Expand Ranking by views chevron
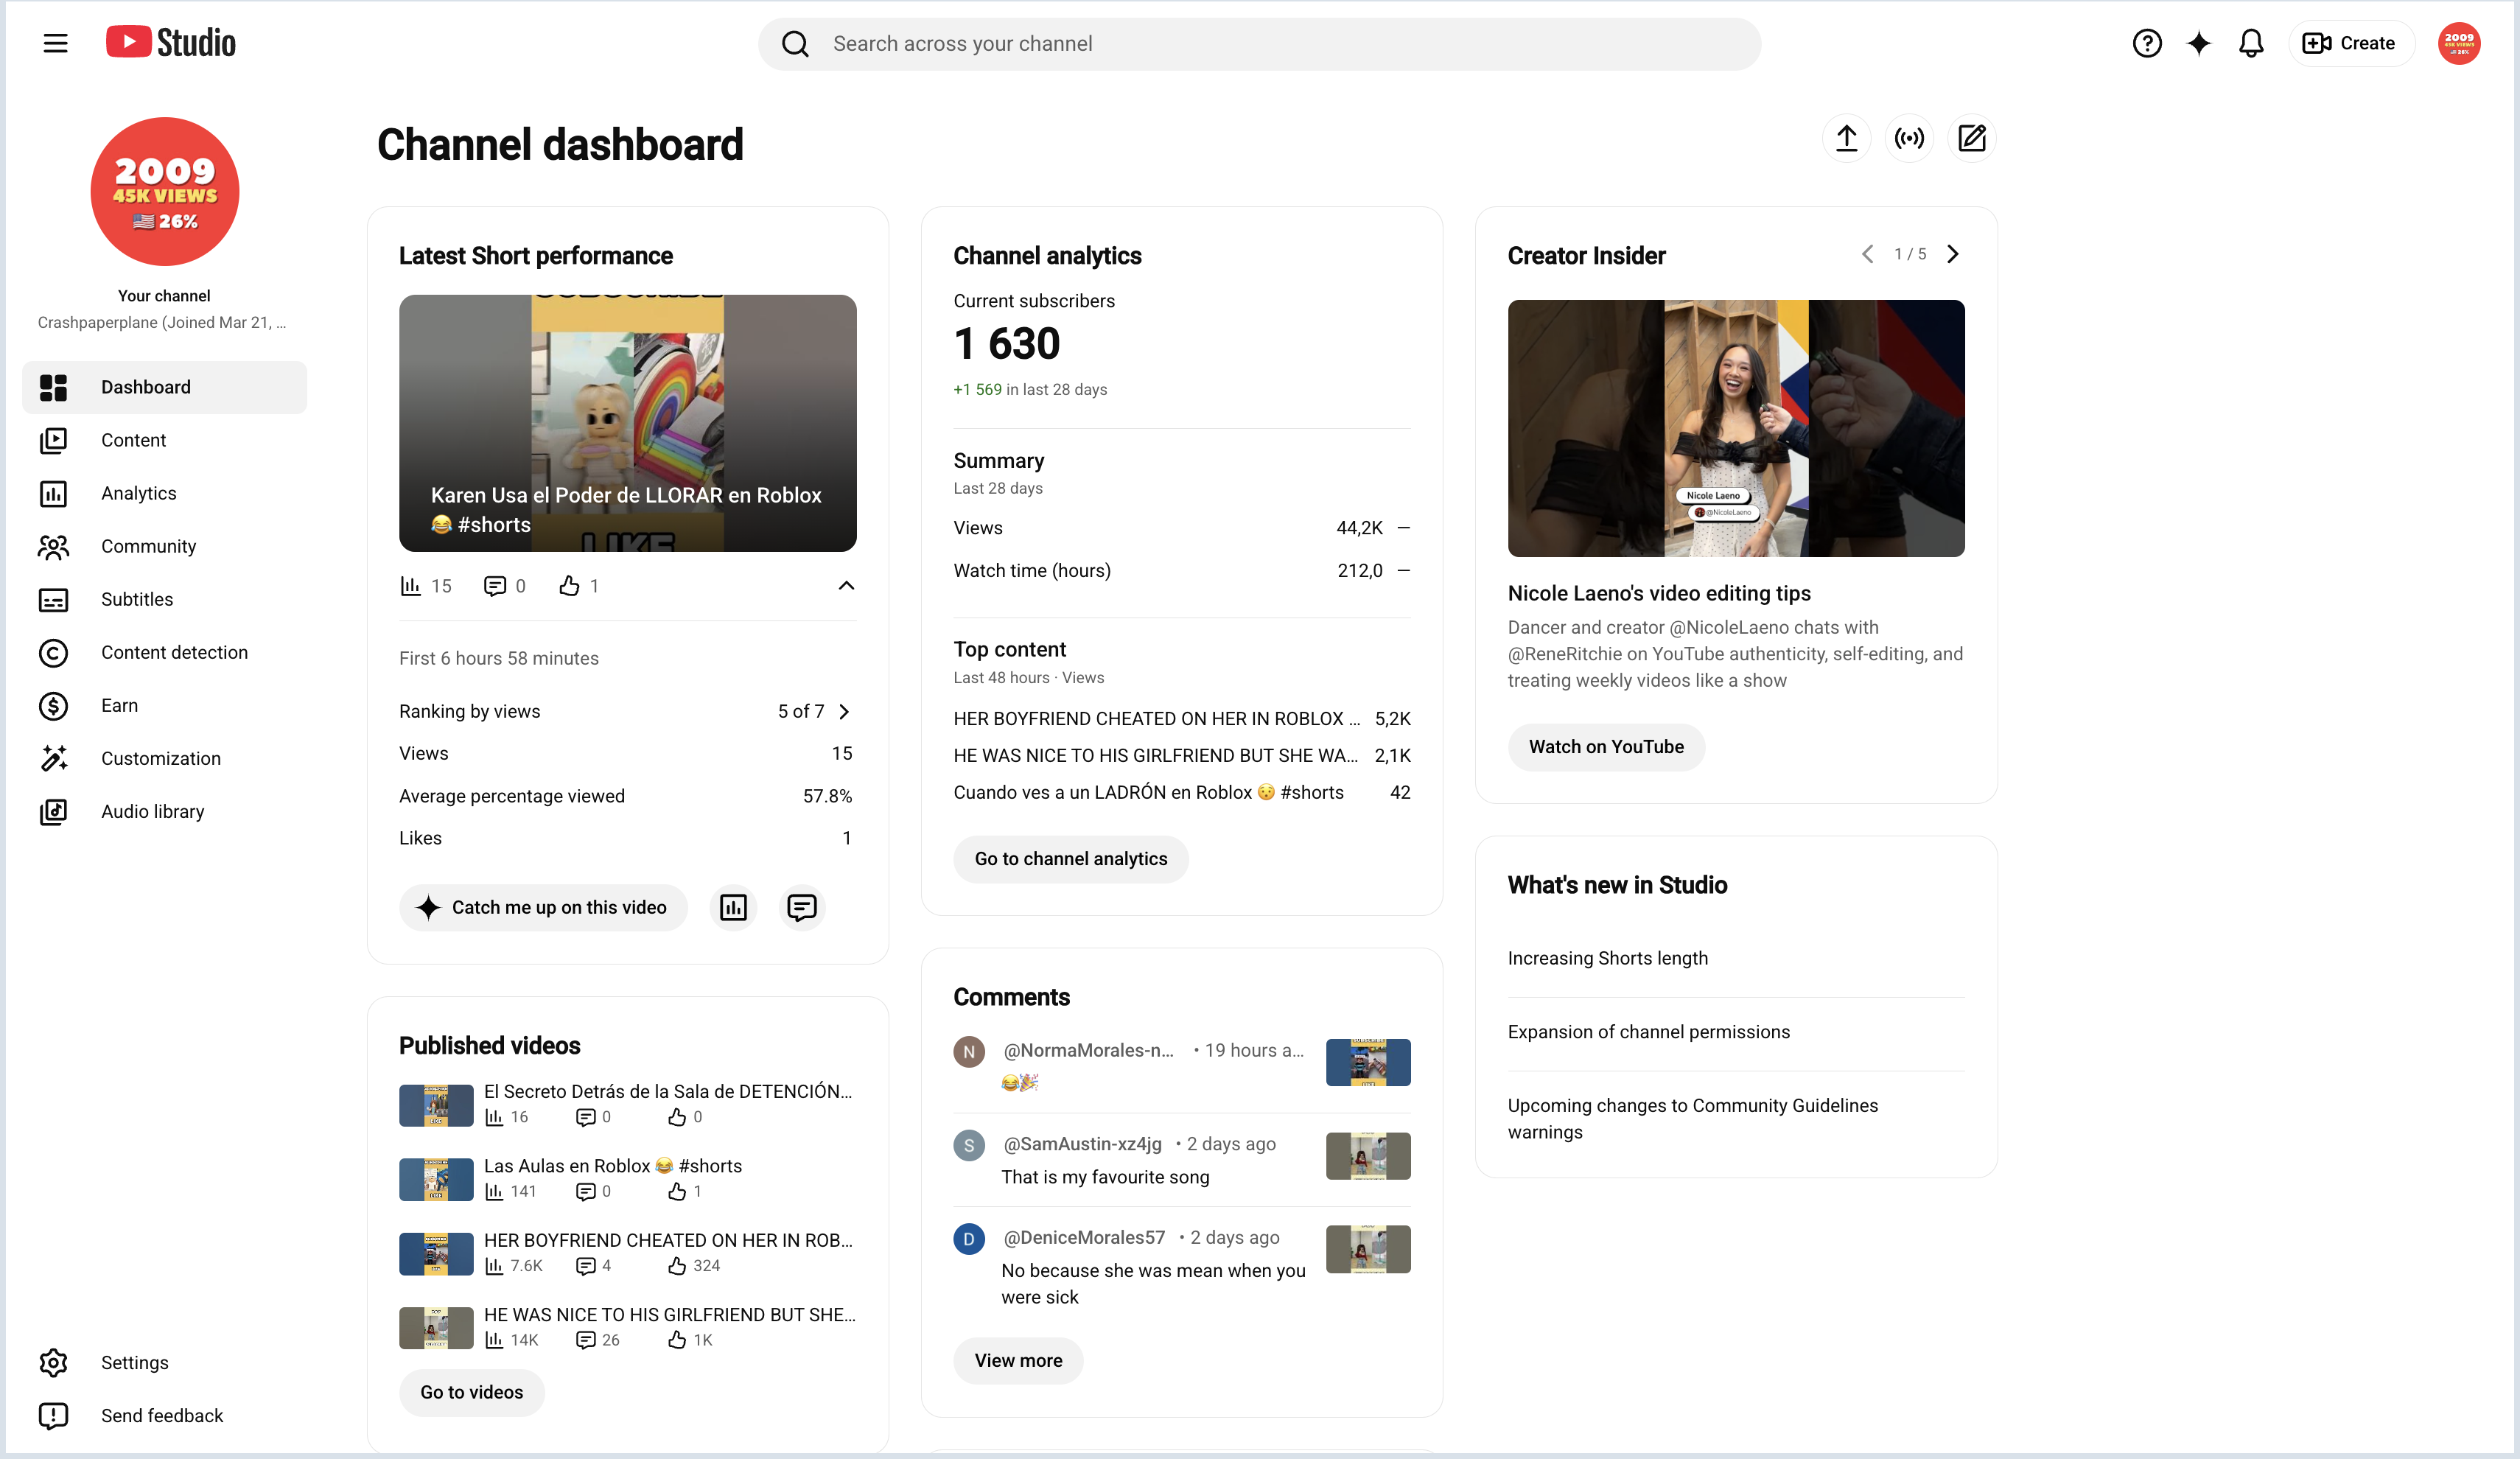This screenshot has width=2520, height=1459. click(x=844, y=711)
